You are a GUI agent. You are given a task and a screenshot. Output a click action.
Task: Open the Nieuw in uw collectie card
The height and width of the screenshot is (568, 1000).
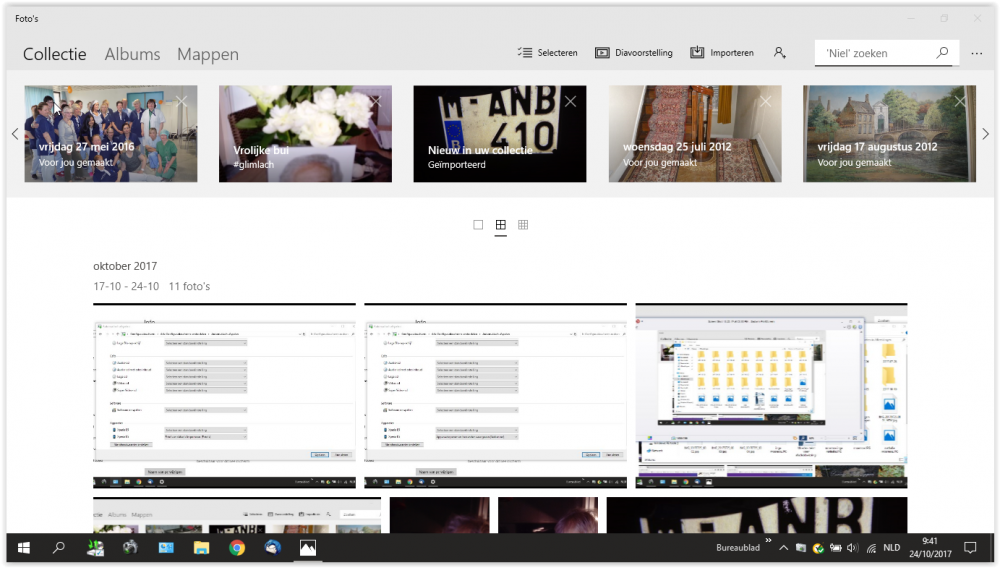pyautogui.click(x=500, y=134)
